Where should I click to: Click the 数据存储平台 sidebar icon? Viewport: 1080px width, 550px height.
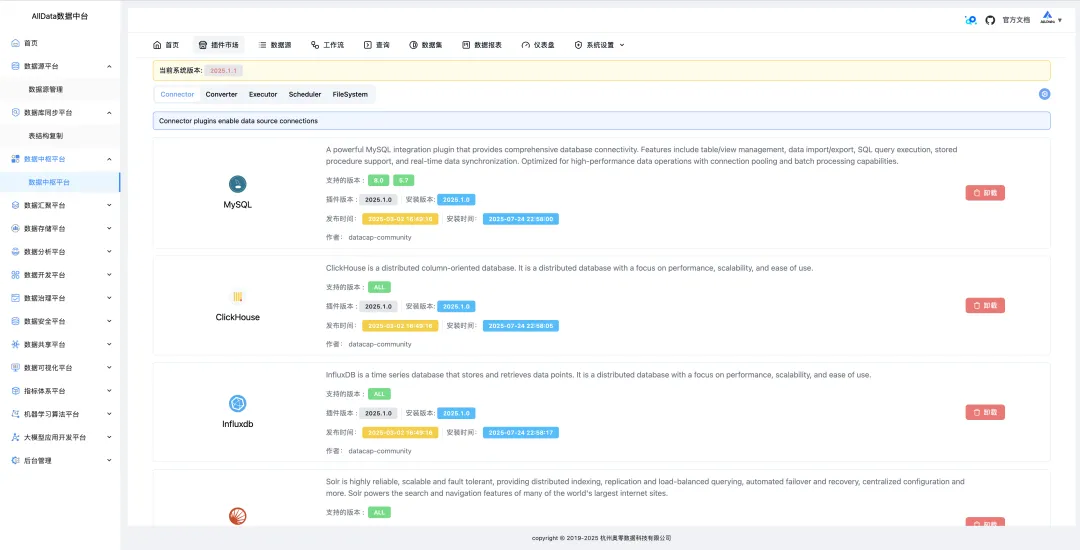tap(15, 229)
